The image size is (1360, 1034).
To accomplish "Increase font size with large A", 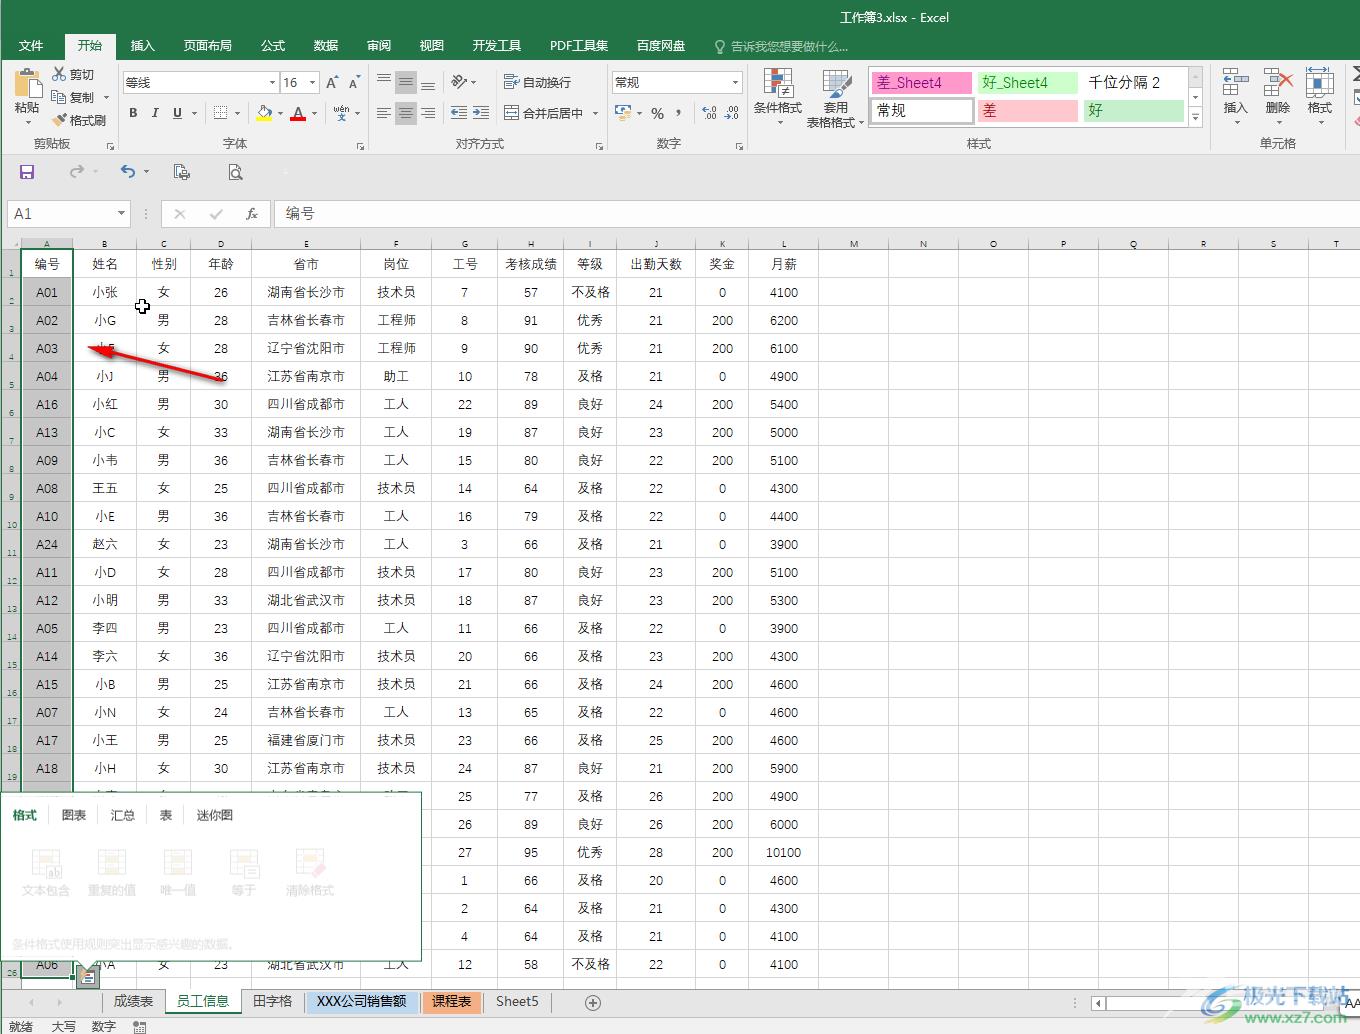I will click(332, 82).
